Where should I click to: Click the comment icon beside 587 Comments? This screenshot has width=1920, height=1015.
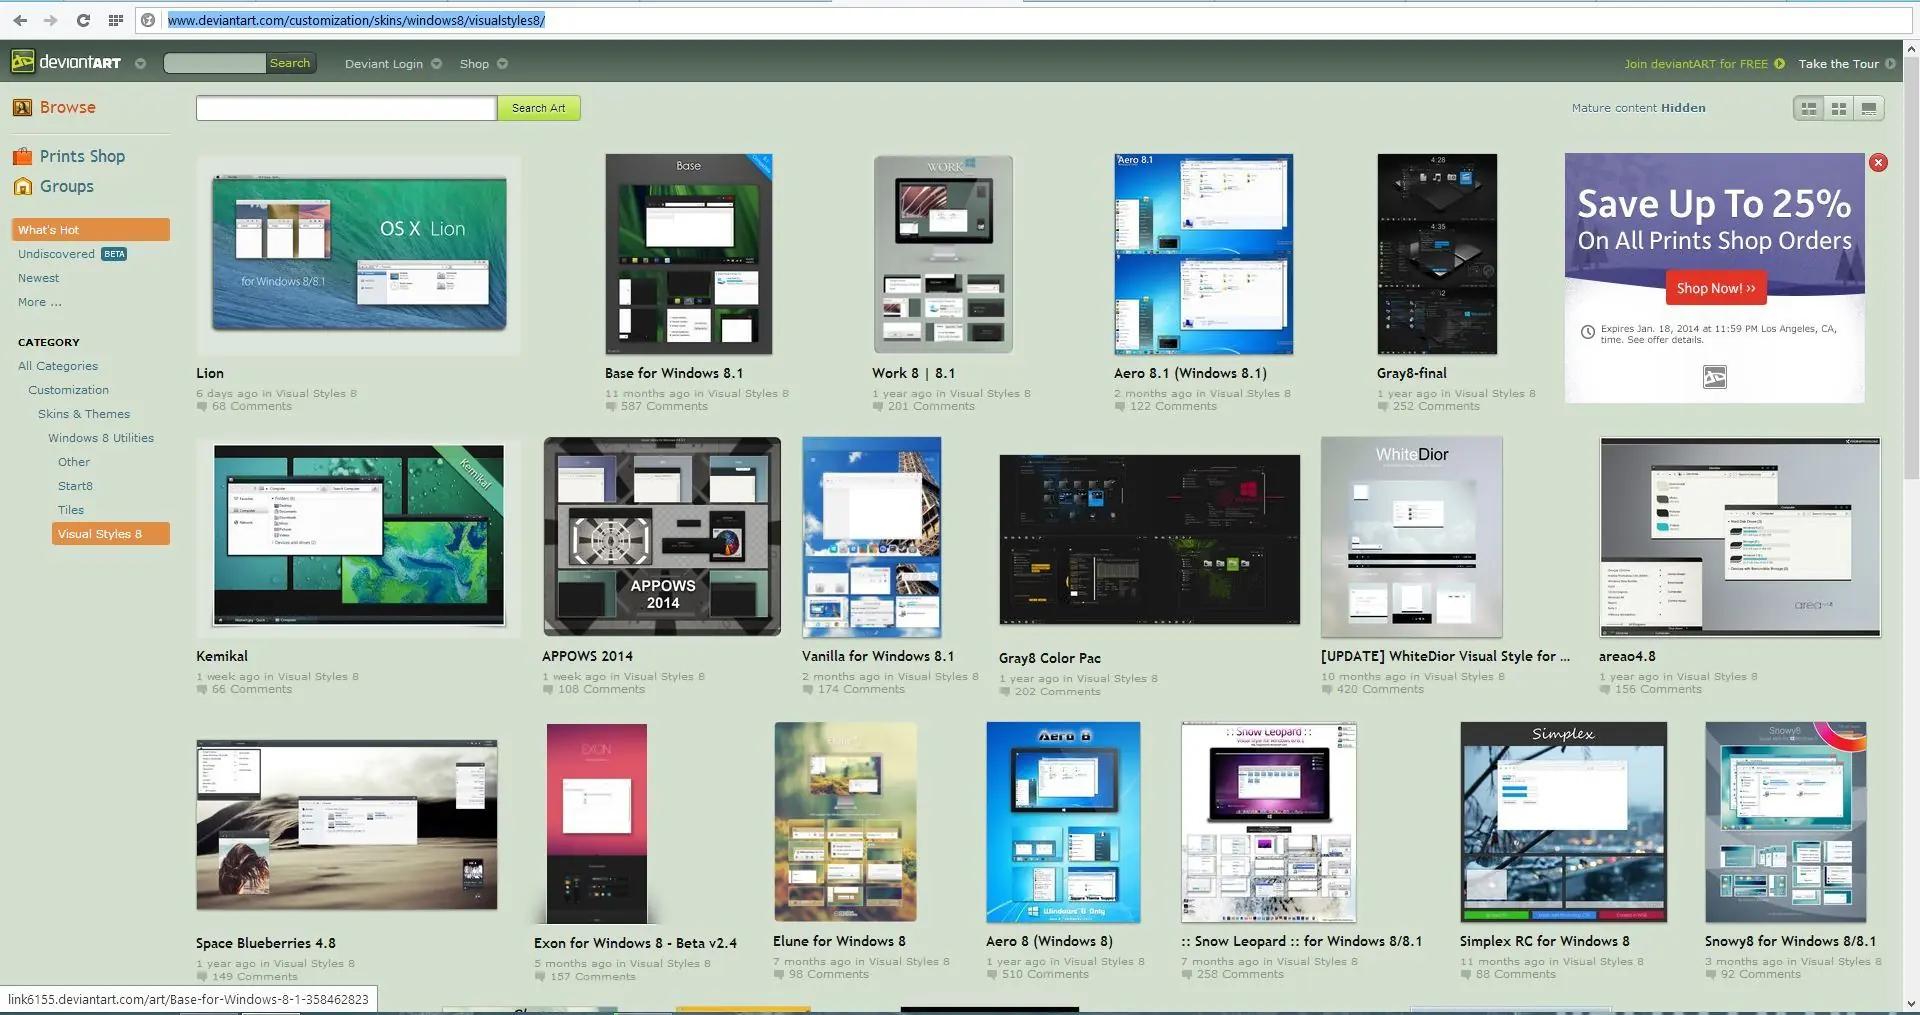click(611, 407)
